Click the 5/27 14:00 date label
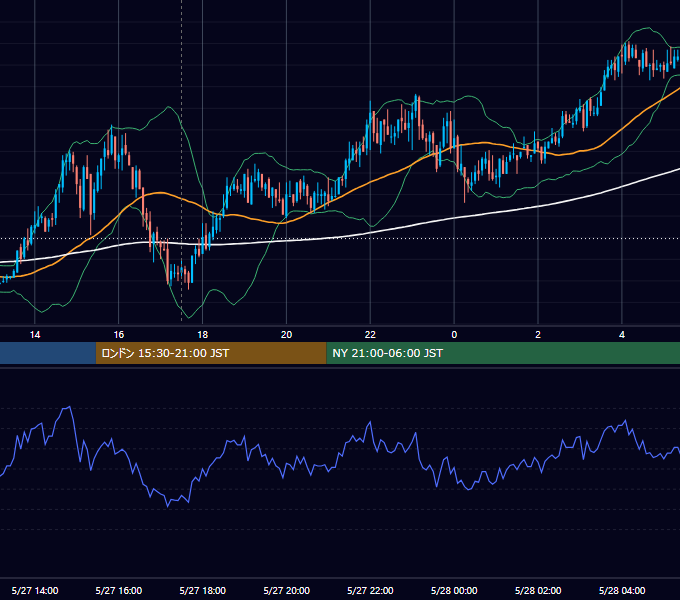 [x=35, y=590]
